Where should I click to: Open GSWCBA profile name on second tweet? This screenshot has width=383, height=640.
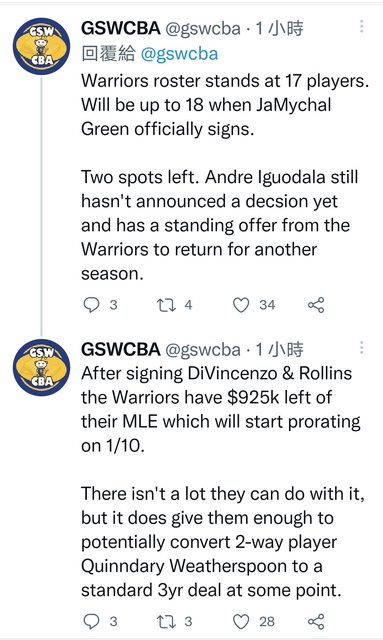[120, 349]
